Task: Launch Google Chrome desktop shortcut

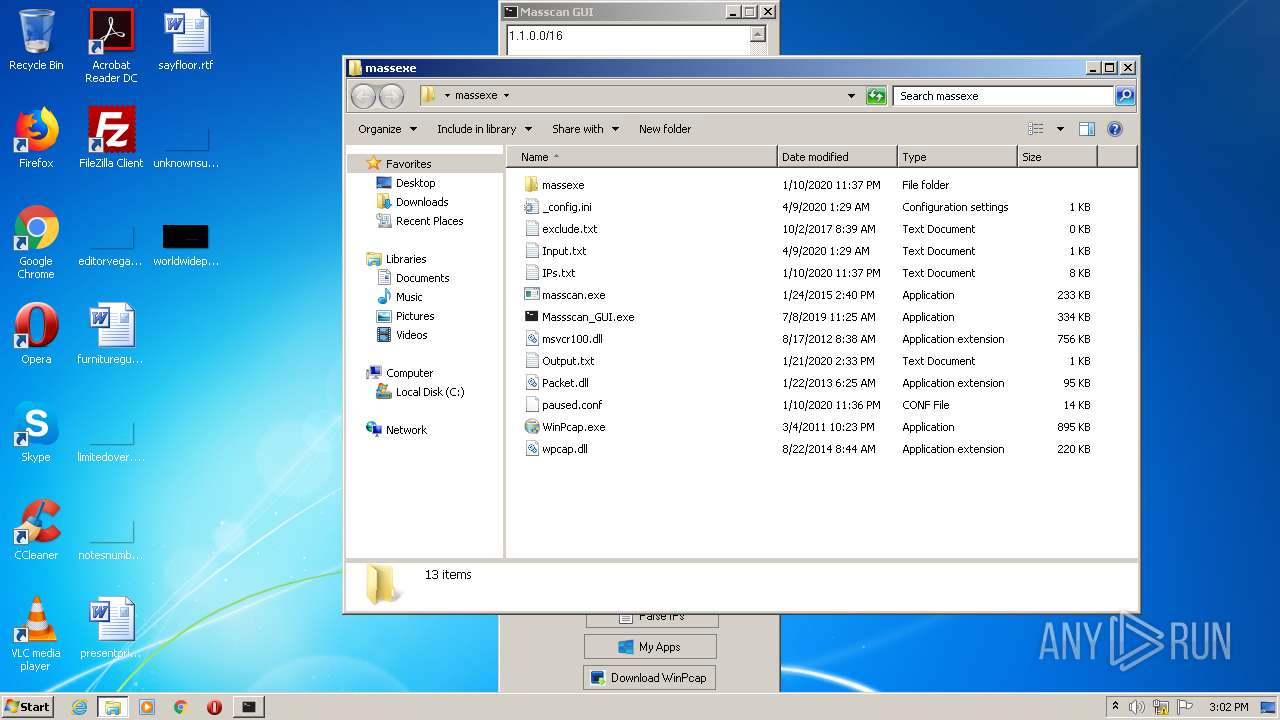Action: coord(36,241)
